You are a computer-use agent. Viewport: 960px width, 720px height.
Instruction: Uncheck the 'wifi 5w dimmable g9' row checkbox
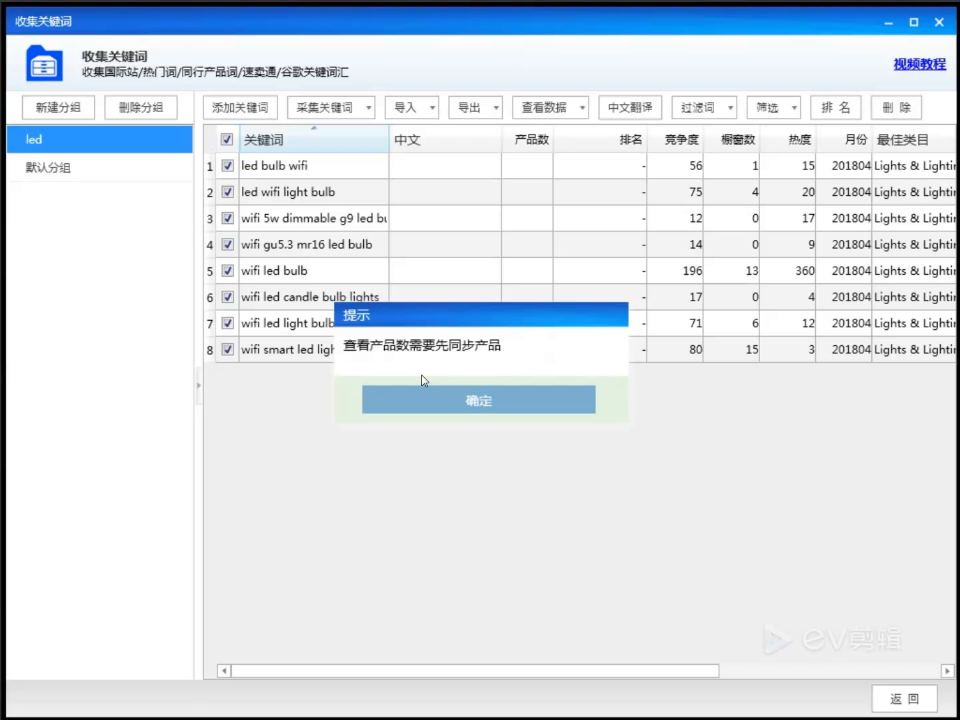tap(227, 219)
